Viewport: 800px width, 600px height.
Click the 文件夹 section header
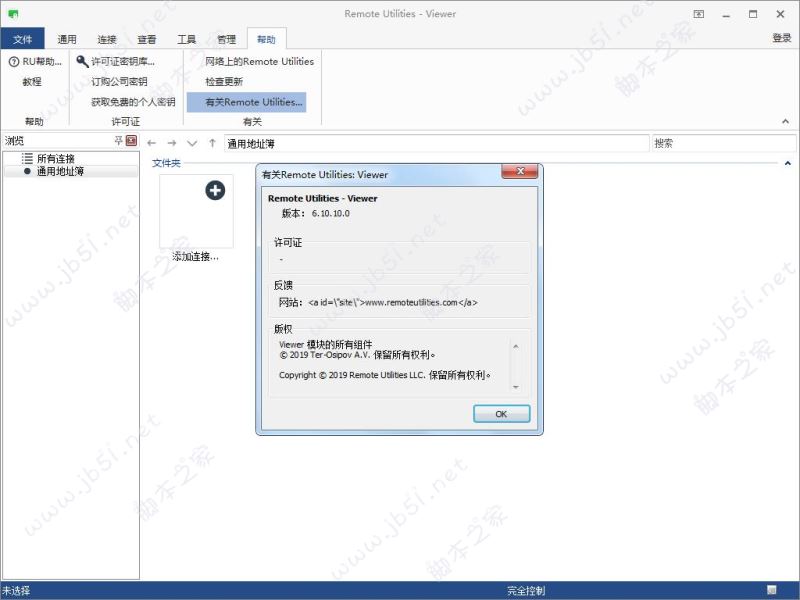166,163
